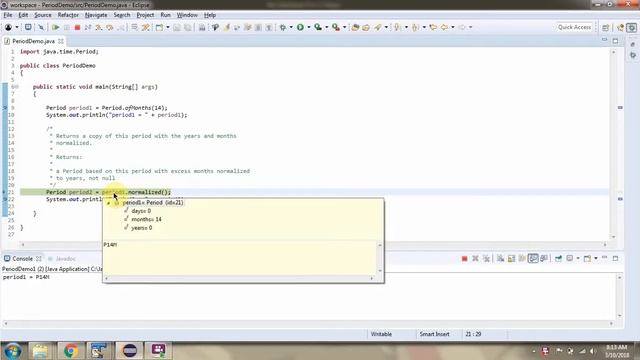Screen dimensions: 640x360
Task: Click the Save toolbar icon
Action: coord(177,27)
